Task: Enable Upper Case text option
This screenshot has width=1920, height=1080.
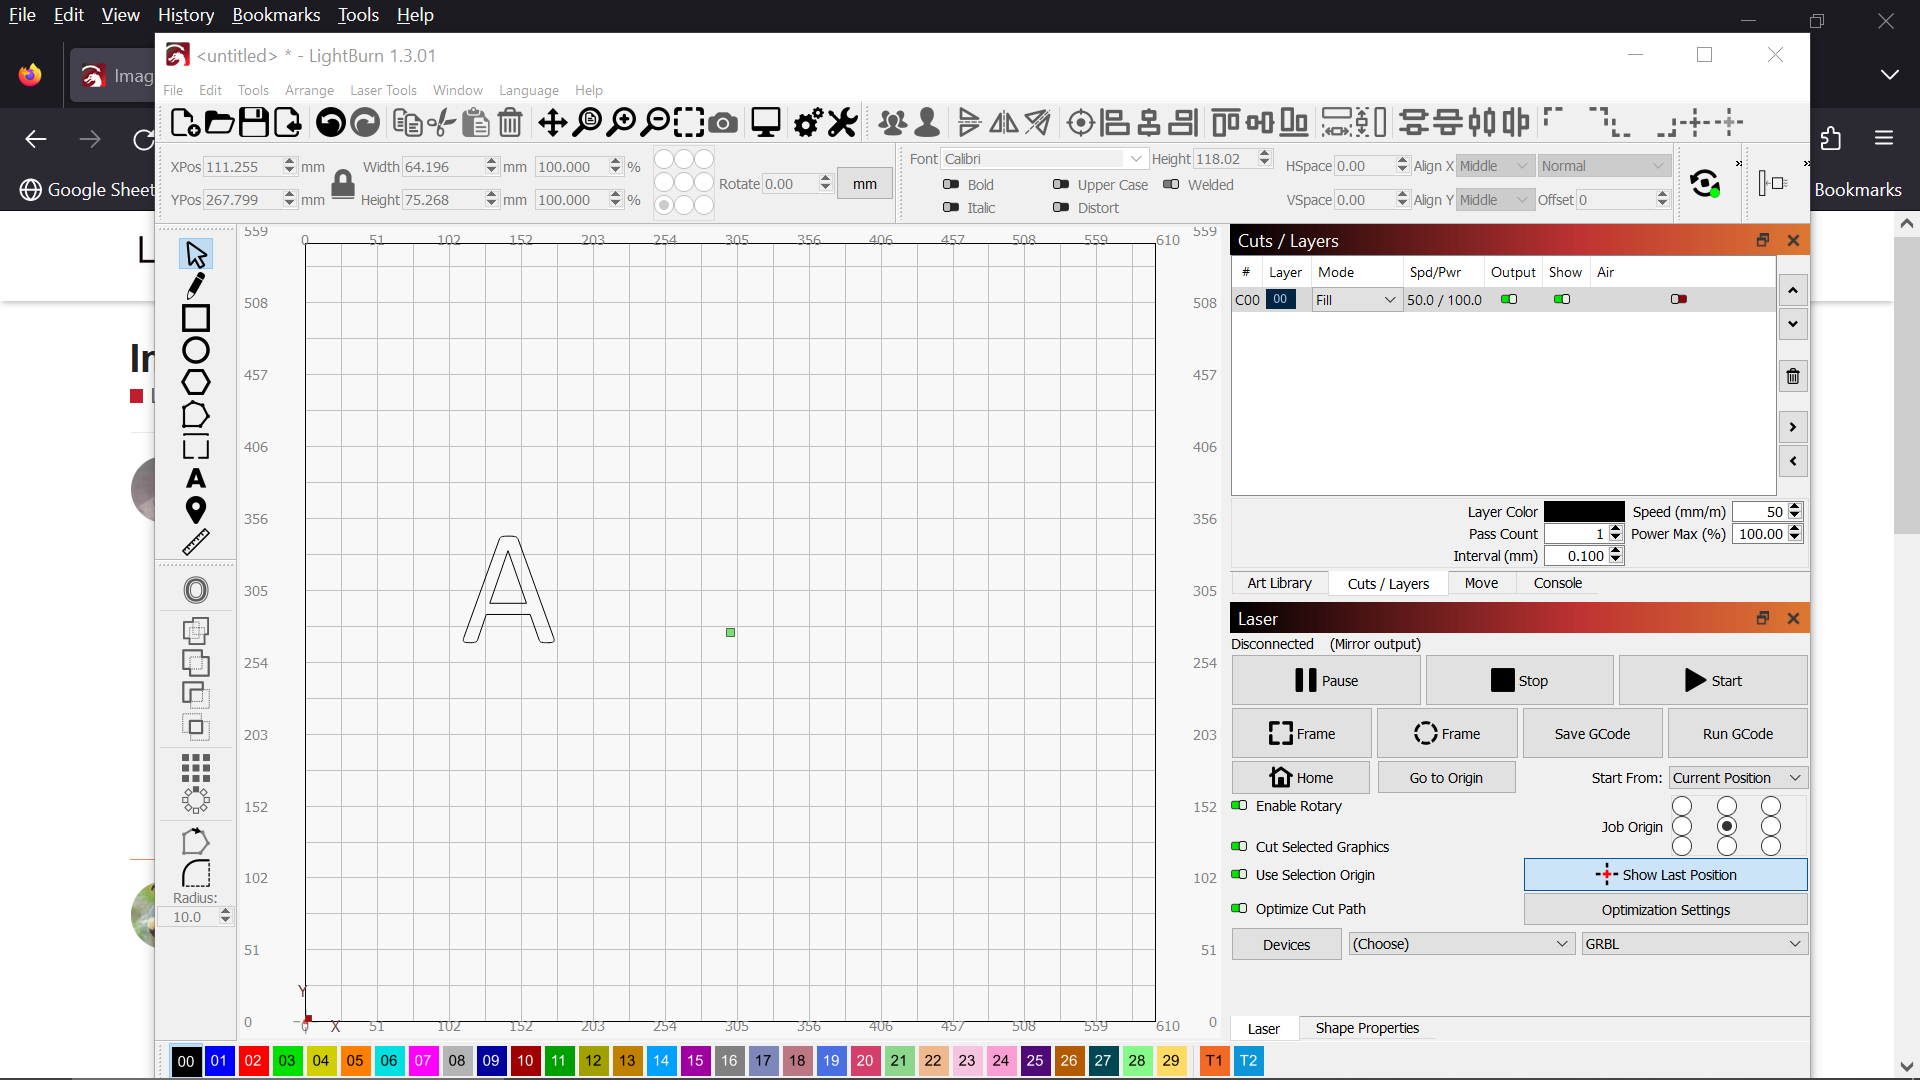Action: point(1060,183)
